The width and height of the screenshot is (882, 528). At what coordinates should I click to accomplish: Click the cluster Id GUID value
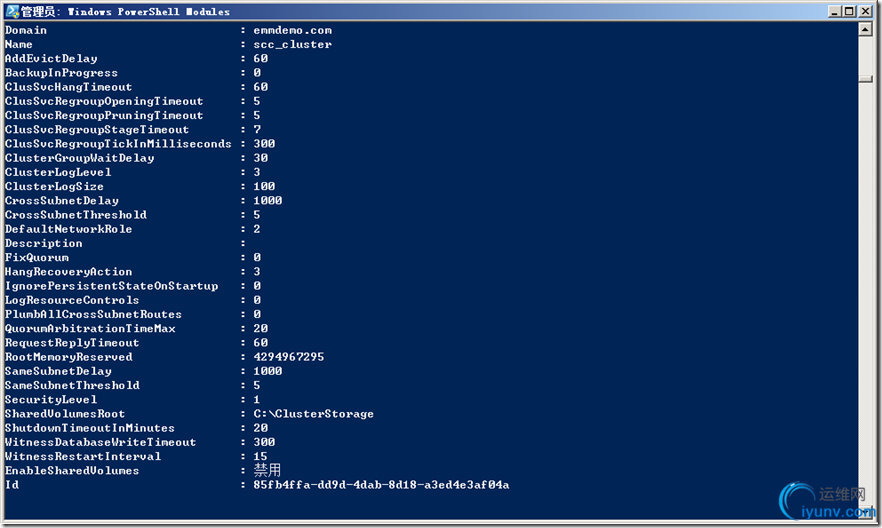pos(381,485)
